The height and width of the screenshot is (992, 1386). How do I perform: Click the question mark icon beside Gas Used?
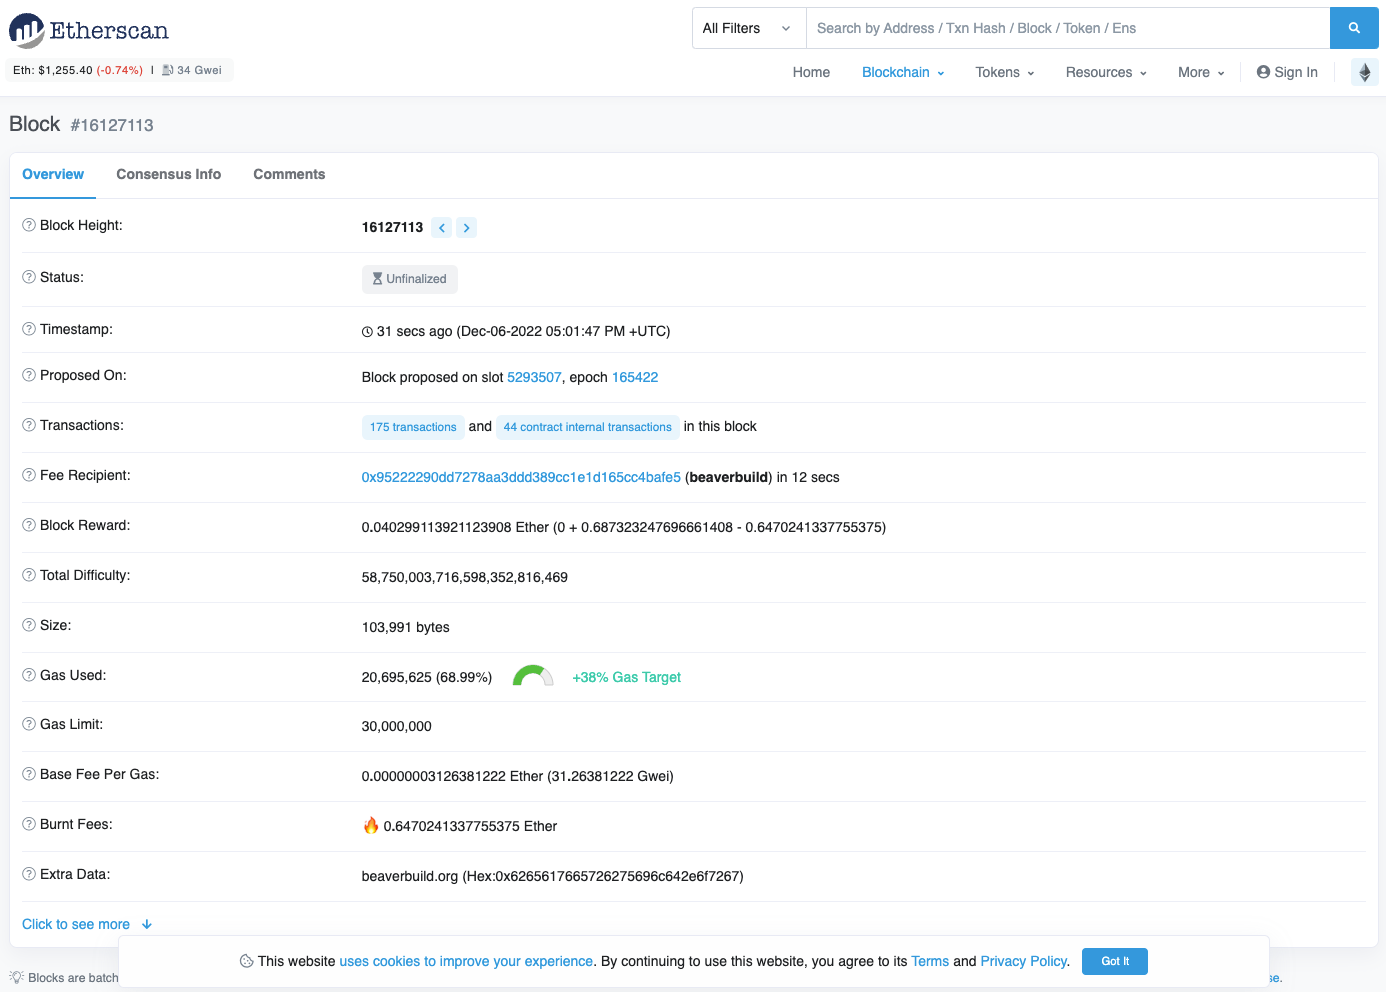(27, 675)
